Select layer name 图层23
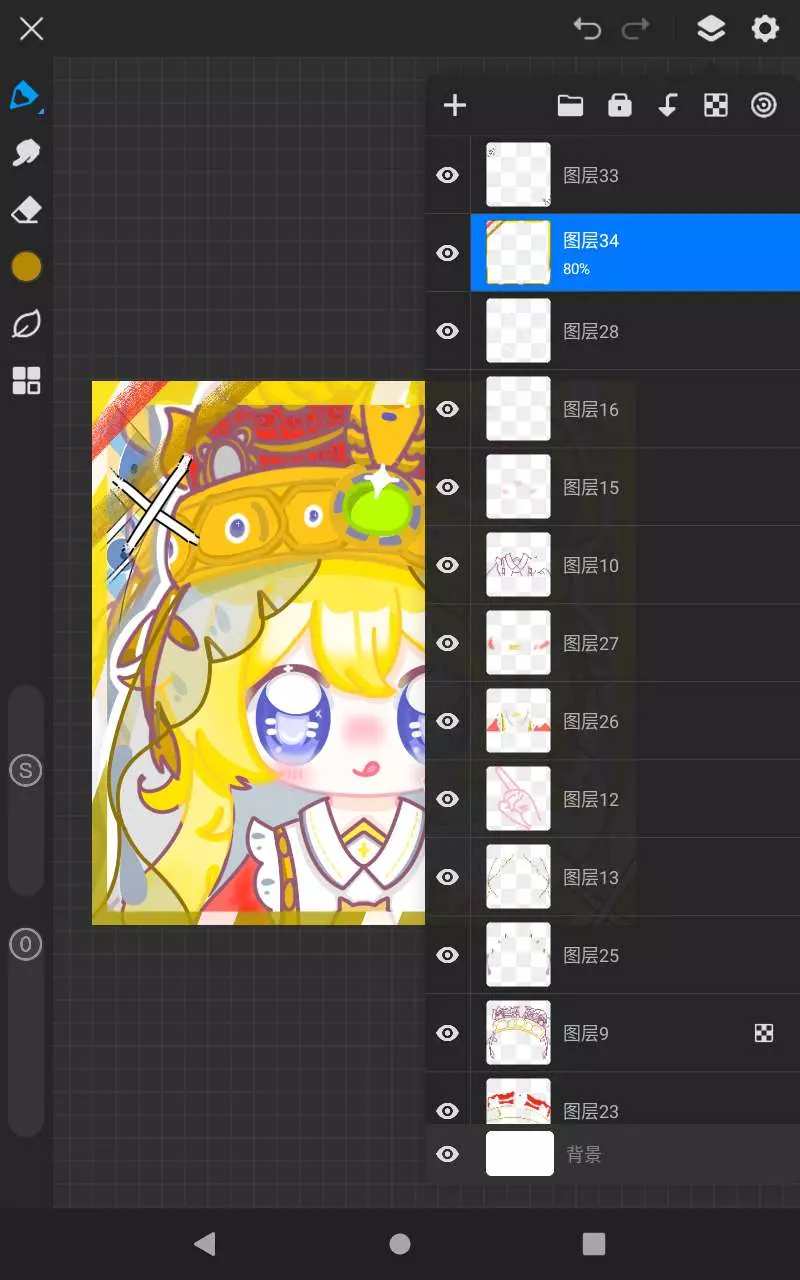The image size is (800, 1280). pos(591,1111)
